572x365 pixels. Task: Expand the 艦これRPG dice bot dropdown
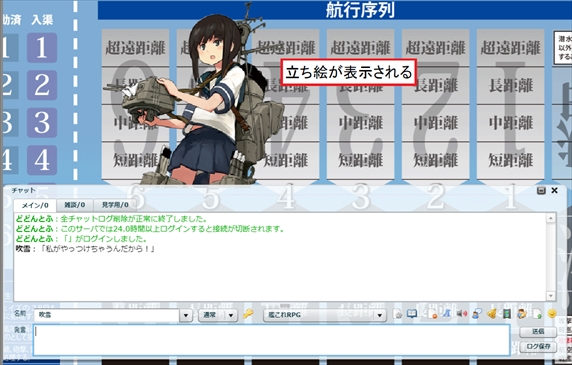click(380, 315)
